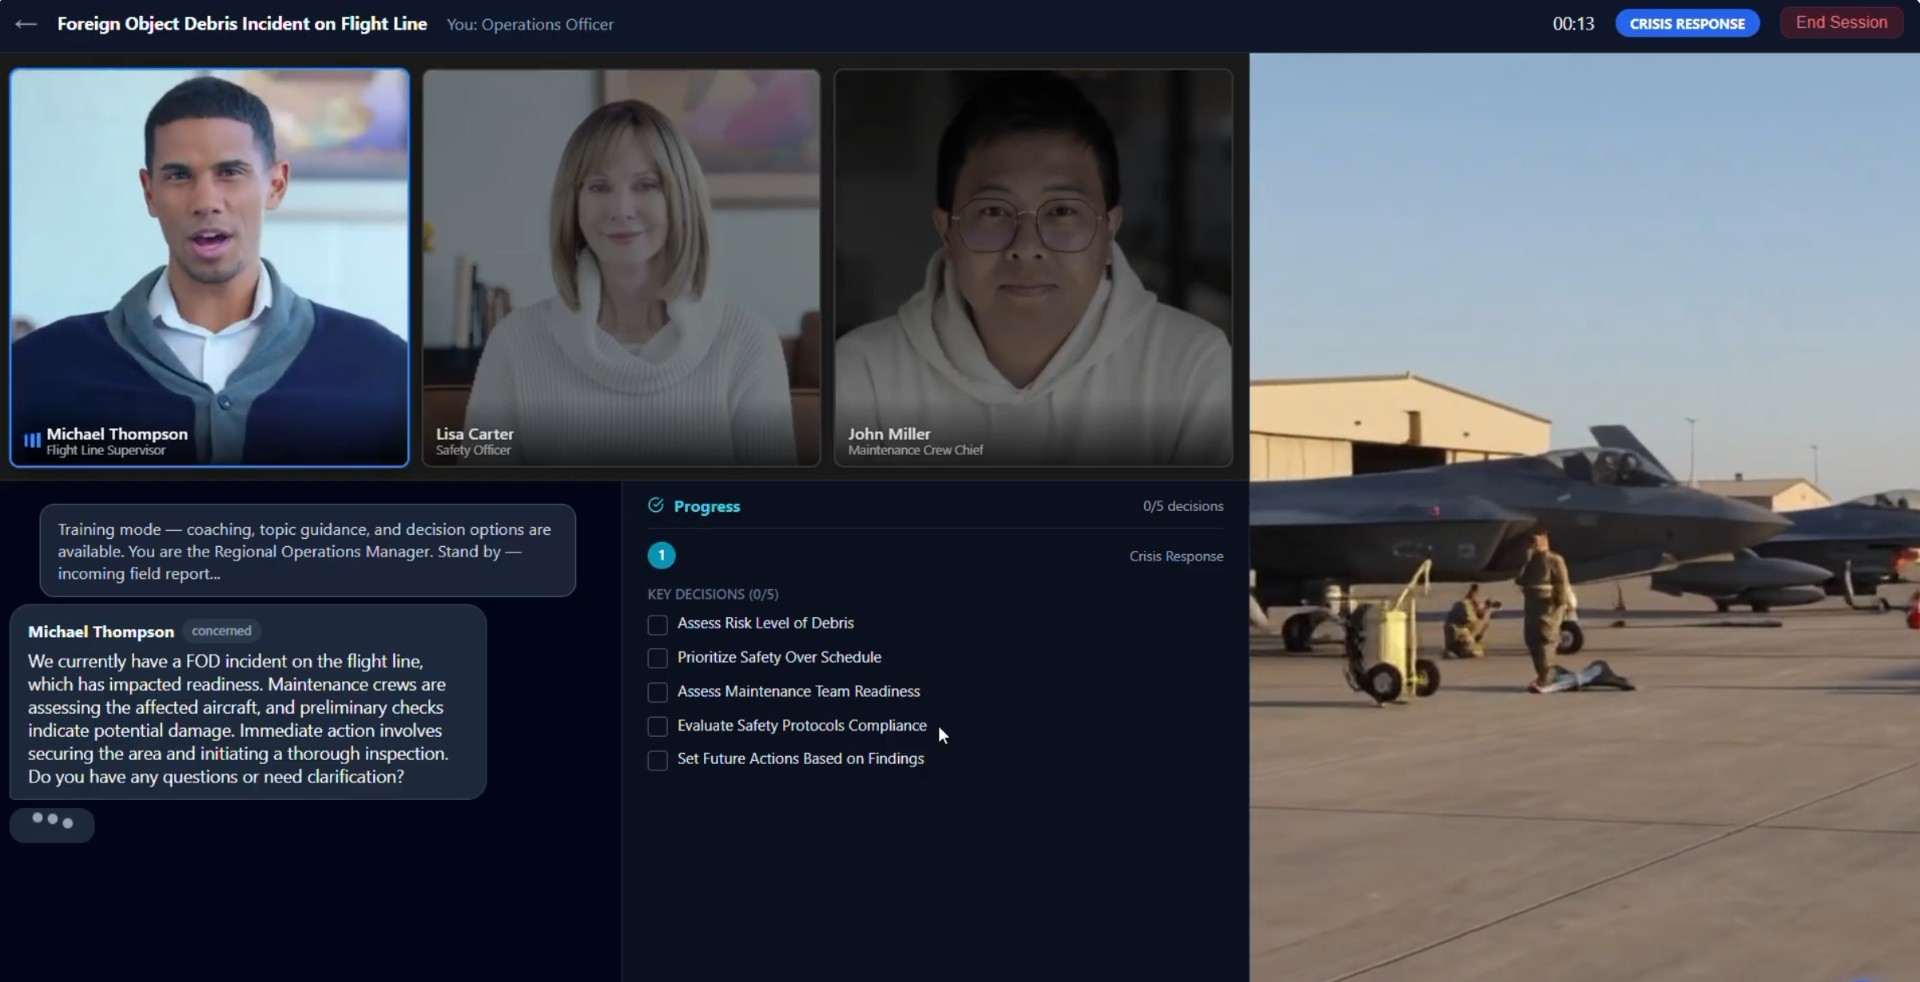Click the Training mode notice message

click(307, 551)
